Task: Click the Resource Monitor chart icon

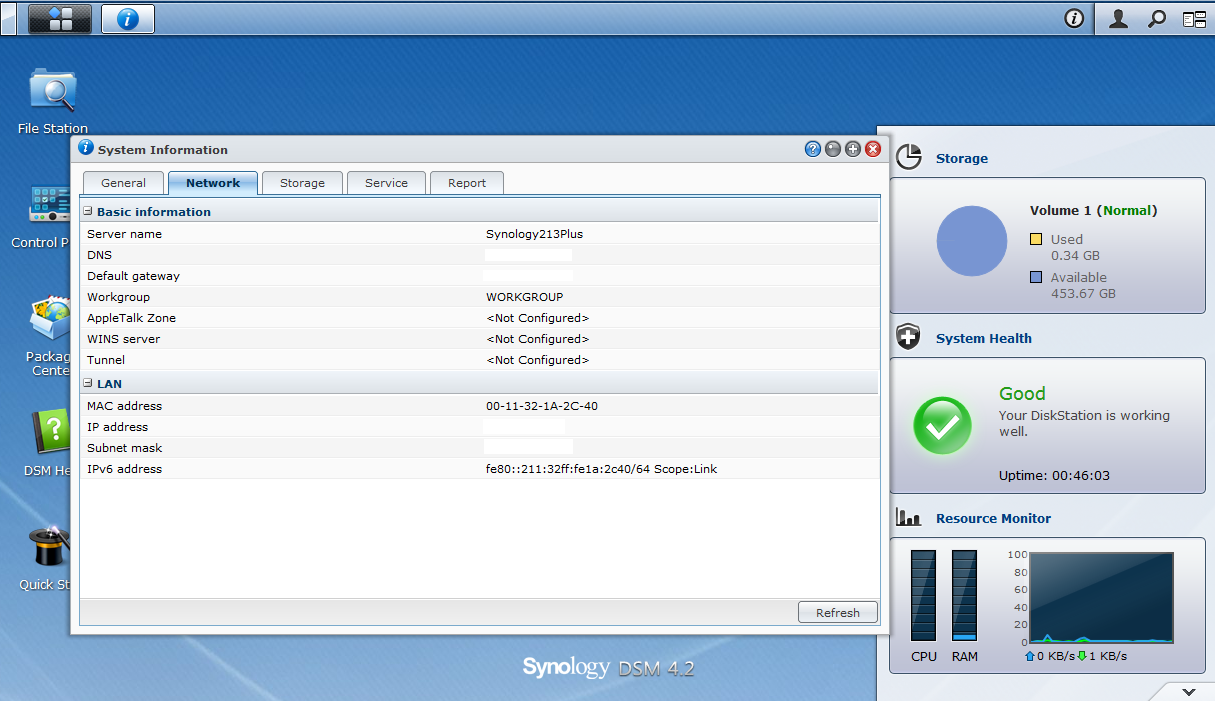Action: tap(908, 517)
